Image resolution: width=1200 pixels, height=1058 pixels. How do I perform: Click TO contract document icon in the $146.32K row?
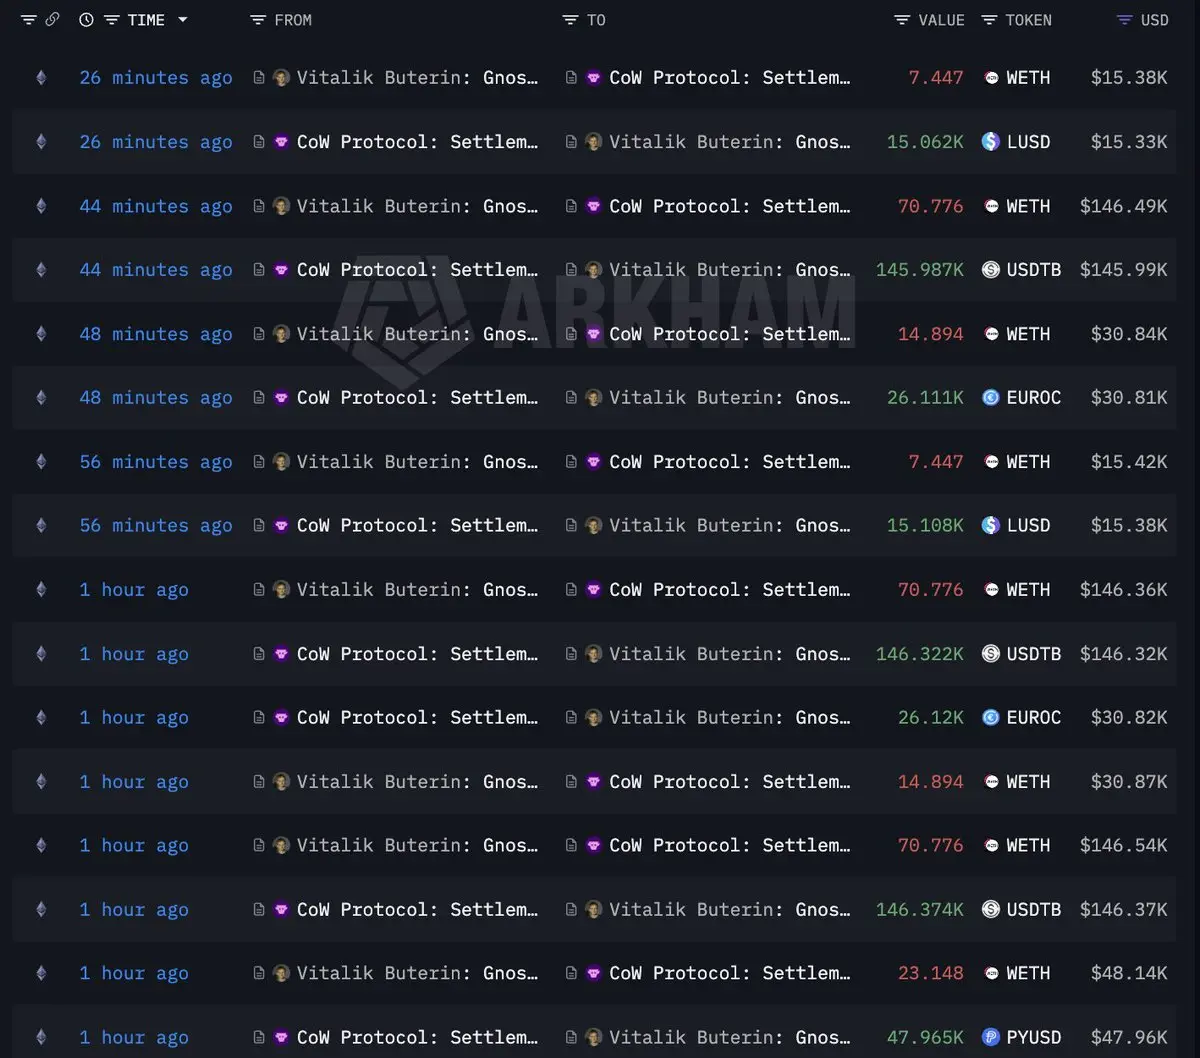[571, 654]
